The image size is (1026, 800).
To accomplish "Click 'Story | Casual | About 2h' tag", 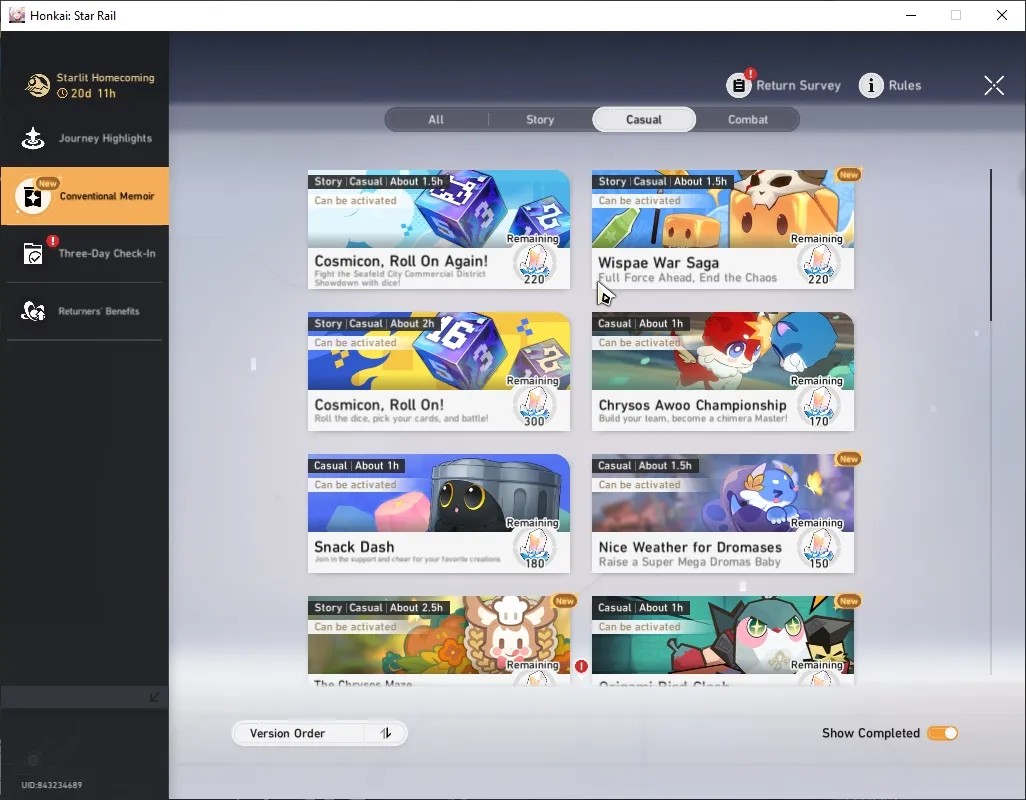I will coord(374,324).
